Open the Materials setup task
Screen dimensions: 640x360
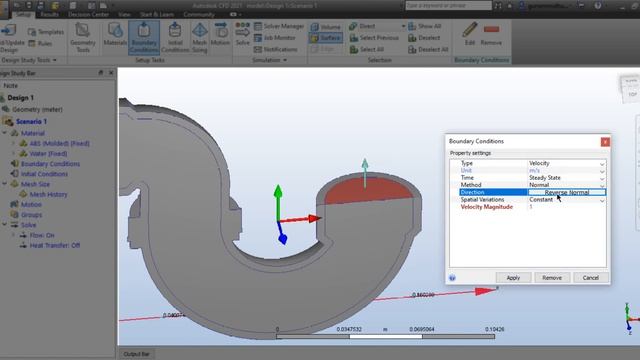[115, 34]
